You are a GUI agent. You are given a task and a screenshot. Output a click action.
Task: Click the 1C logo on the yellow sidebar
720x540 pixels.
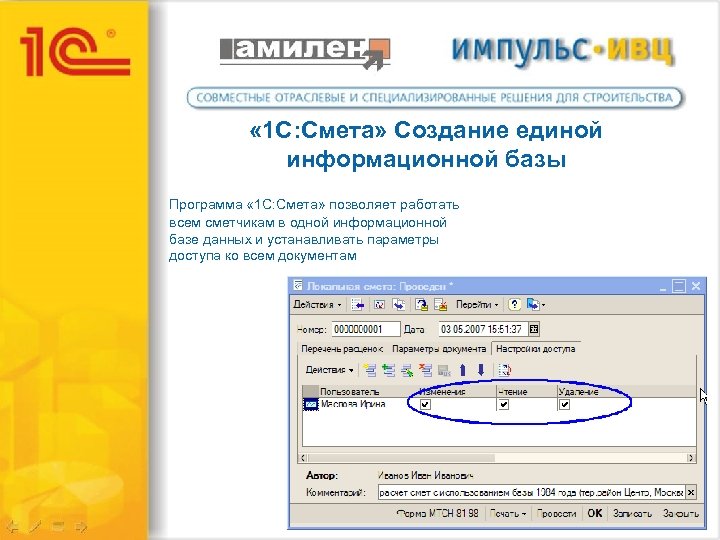pos(75,51)
